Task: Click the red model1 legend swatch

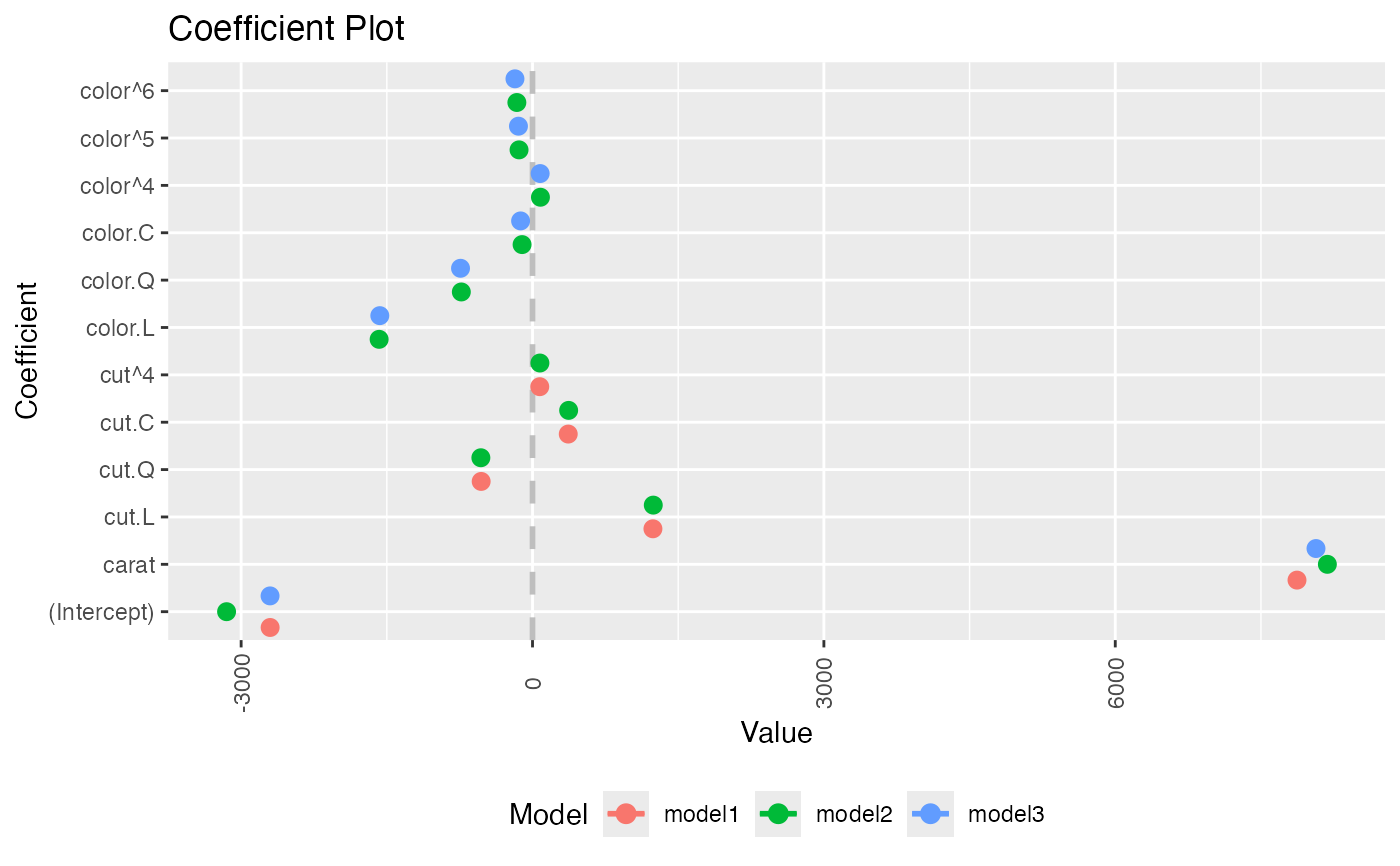Action: point(626,814)
